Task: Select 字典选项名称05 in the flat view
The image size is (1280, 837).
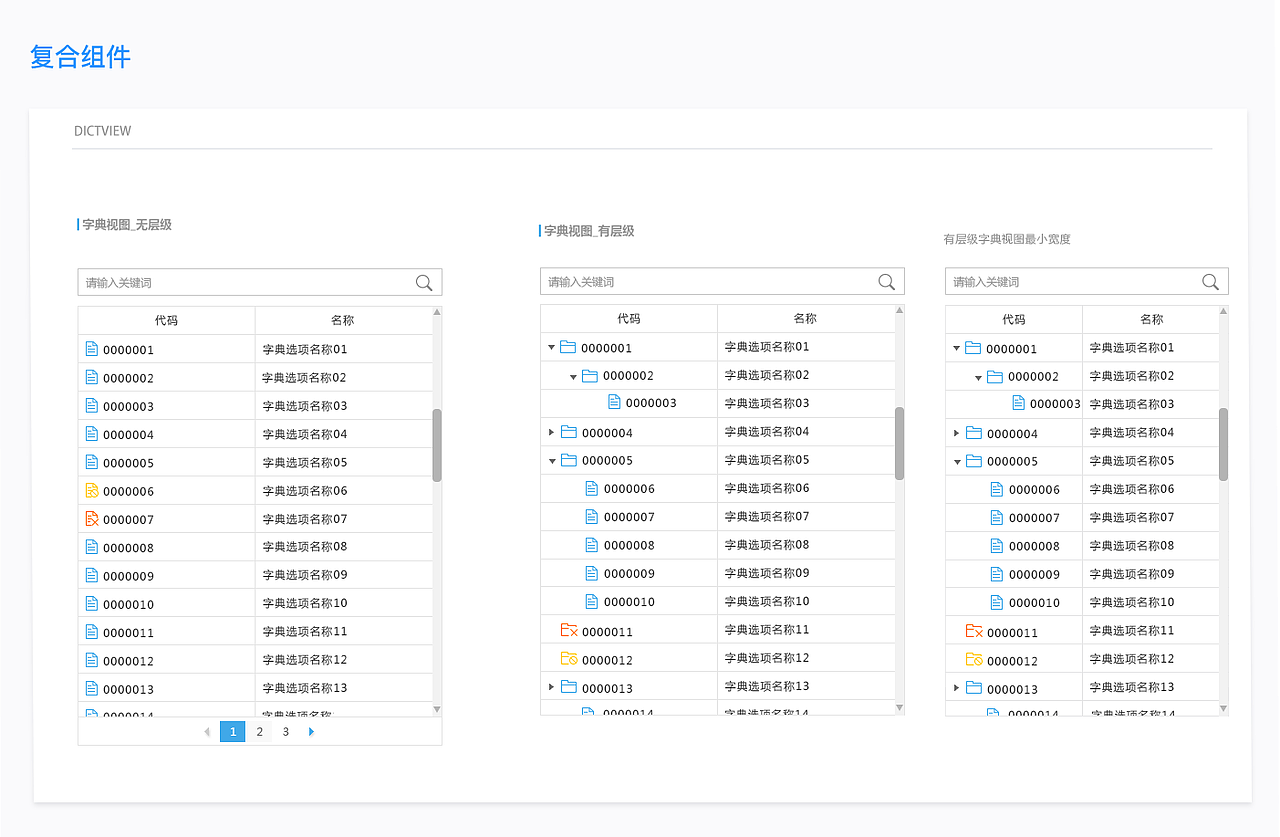Action: [x=305, y=462]
